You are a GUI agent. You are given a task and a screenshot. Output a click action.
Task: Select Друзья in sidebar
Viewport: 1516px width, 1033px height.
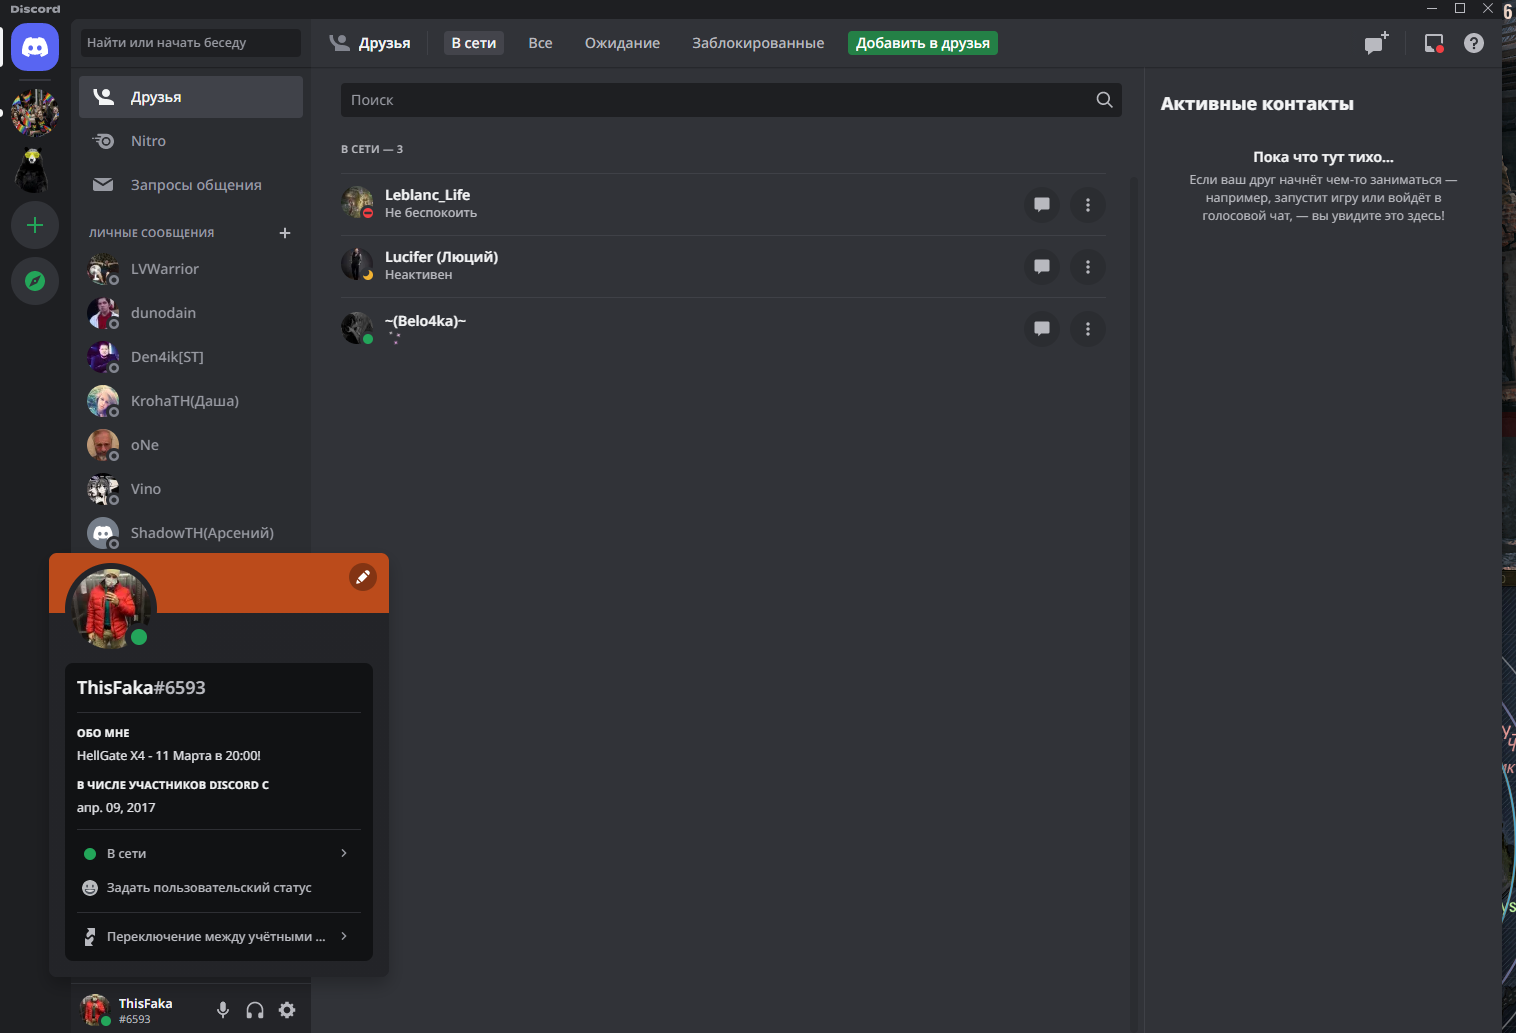click(x=191, y=97)
